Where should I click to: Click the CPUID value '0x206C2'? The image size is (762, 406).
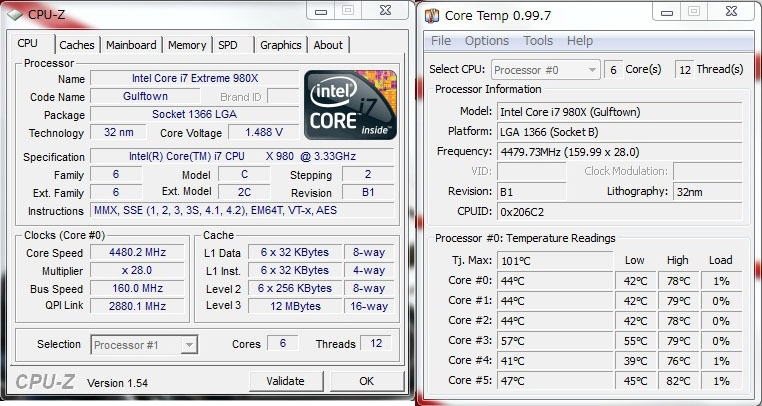point(620,212)
